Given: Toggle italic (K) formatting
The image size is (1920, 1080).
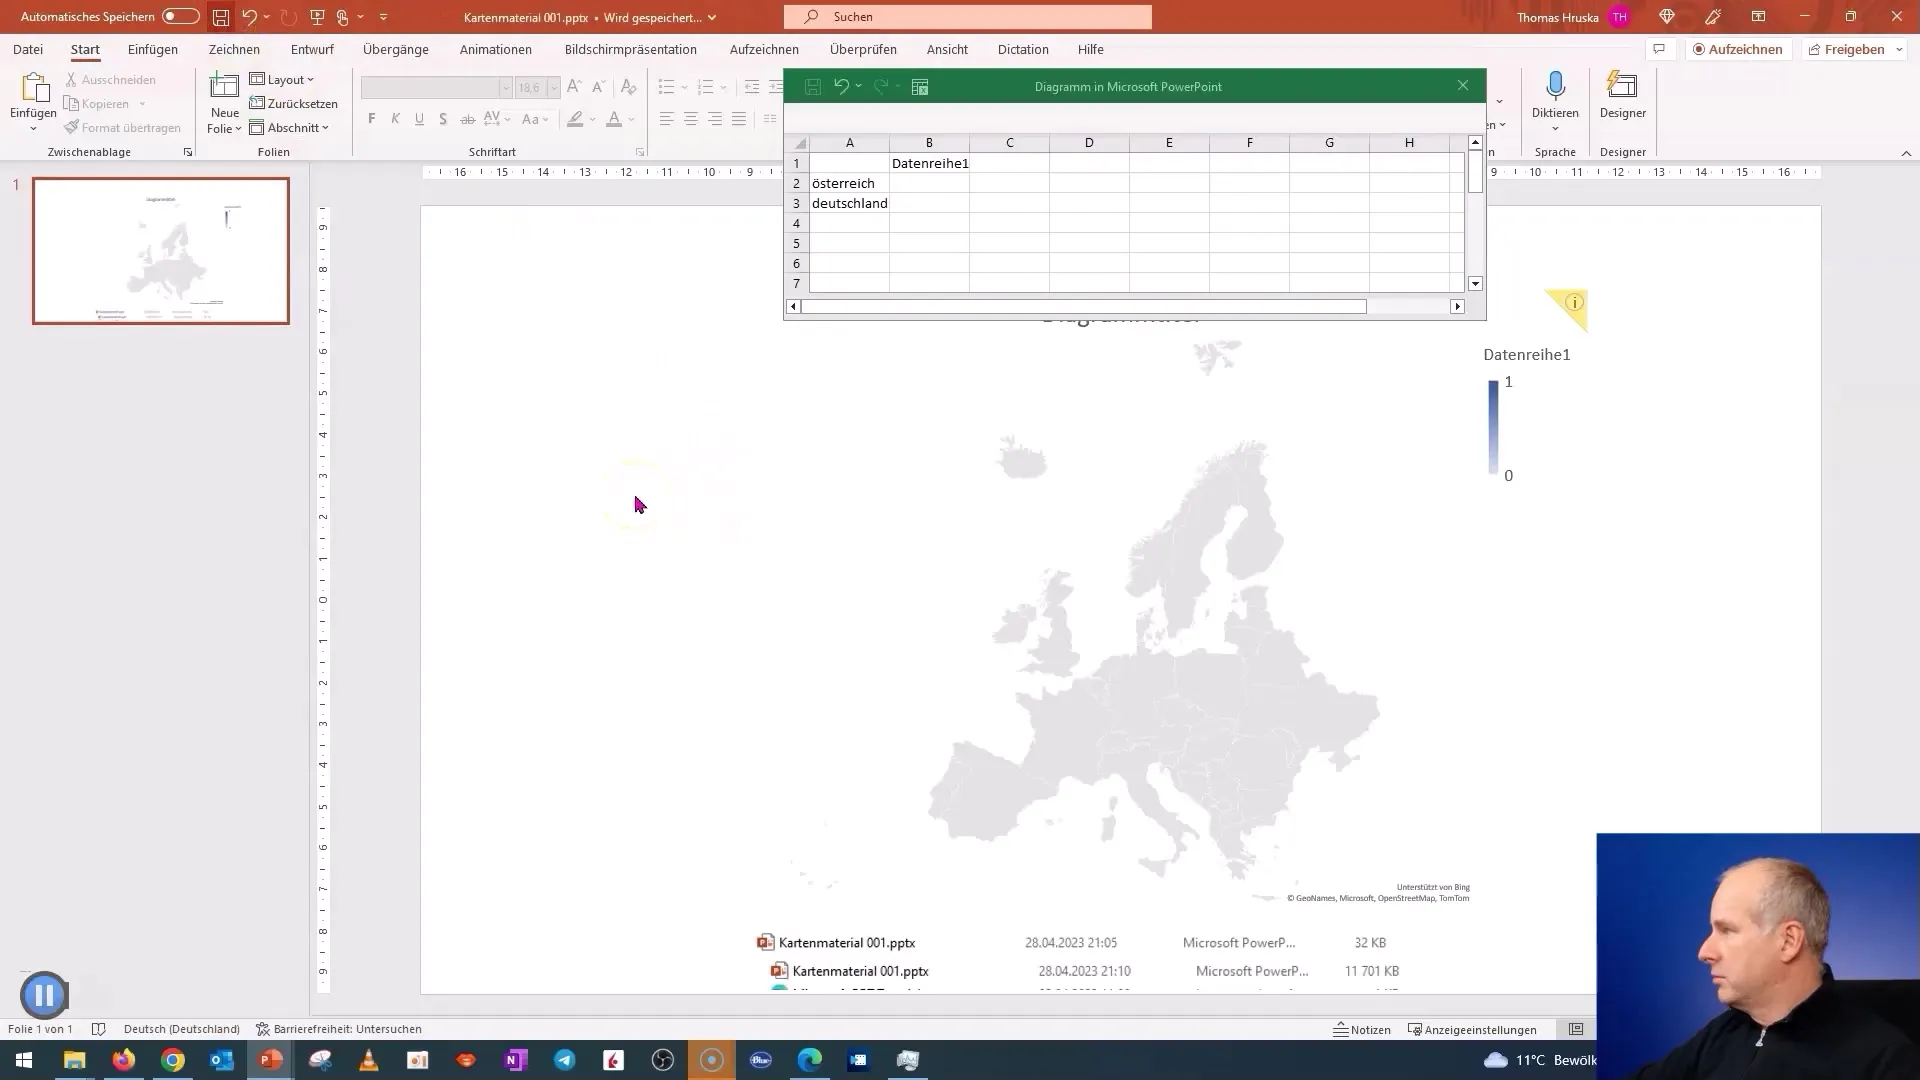Looking at the screenshot, I should pyautogui.click(x=396, y=119).
